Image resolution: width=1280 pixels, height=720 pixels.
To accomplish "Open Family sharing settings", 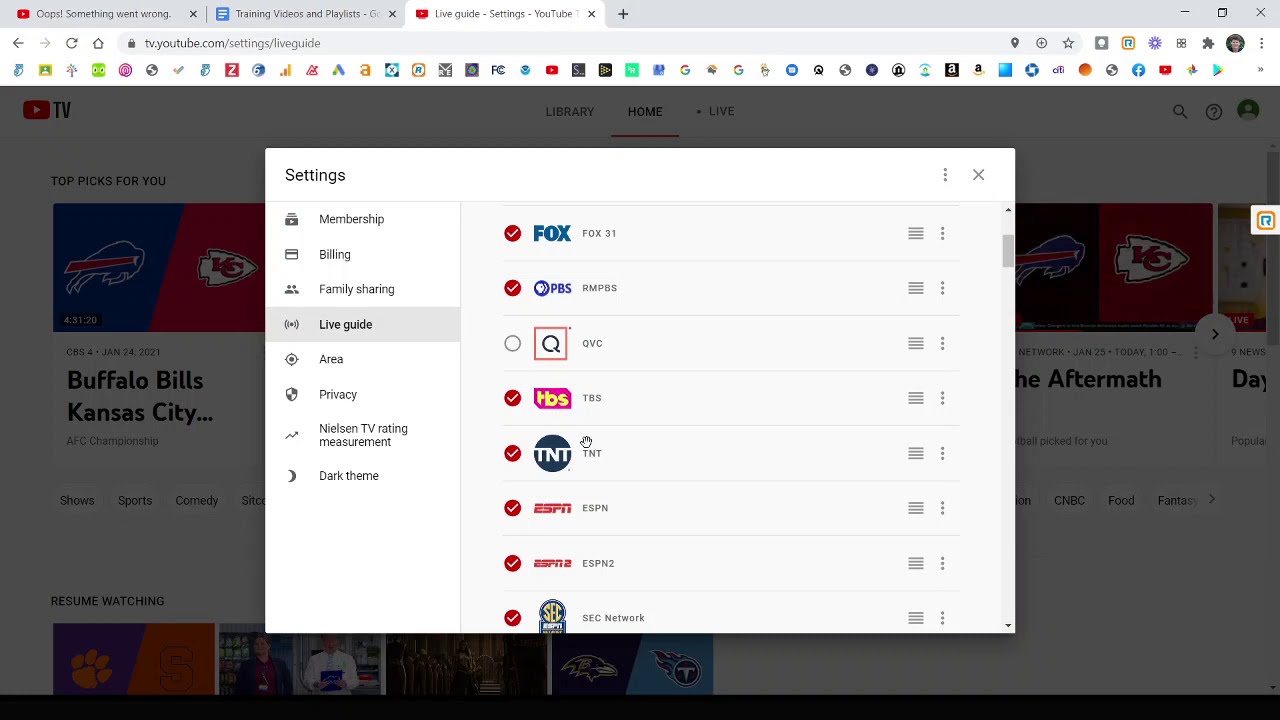I will 362,289.
